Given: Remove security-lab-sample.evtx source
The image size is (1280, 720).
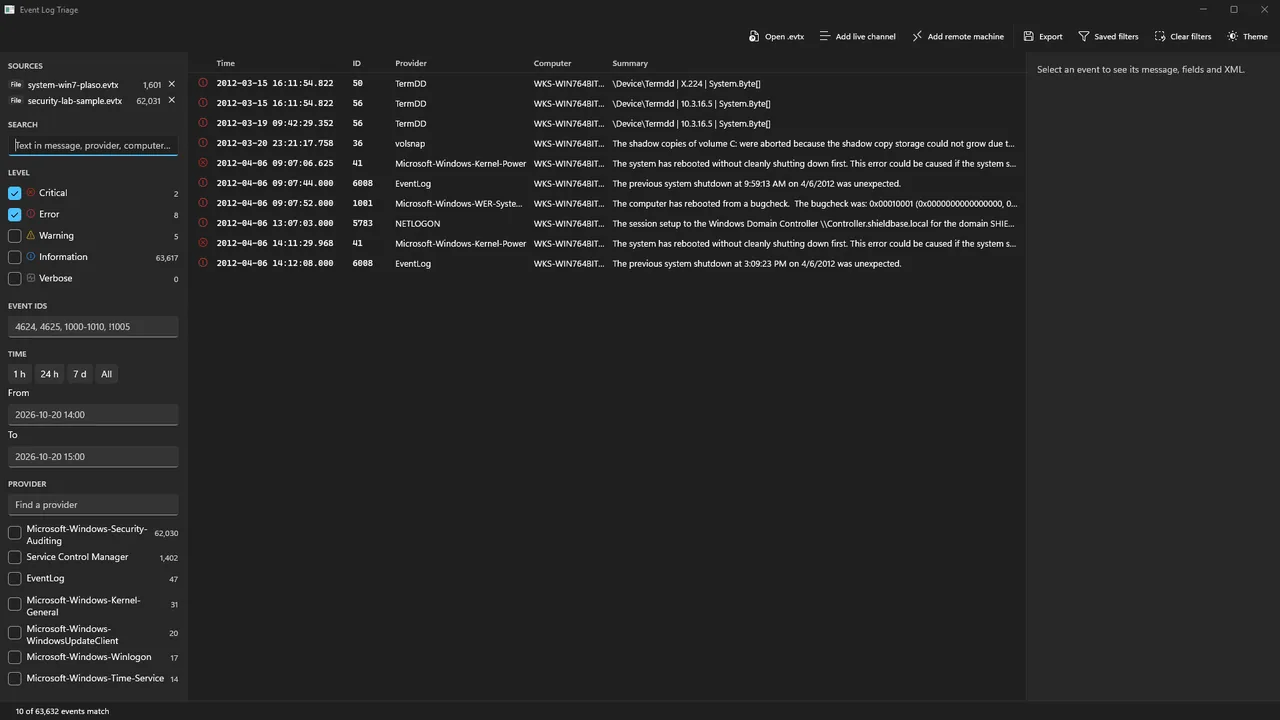Looking at the screenshot, I should point(171,101).
